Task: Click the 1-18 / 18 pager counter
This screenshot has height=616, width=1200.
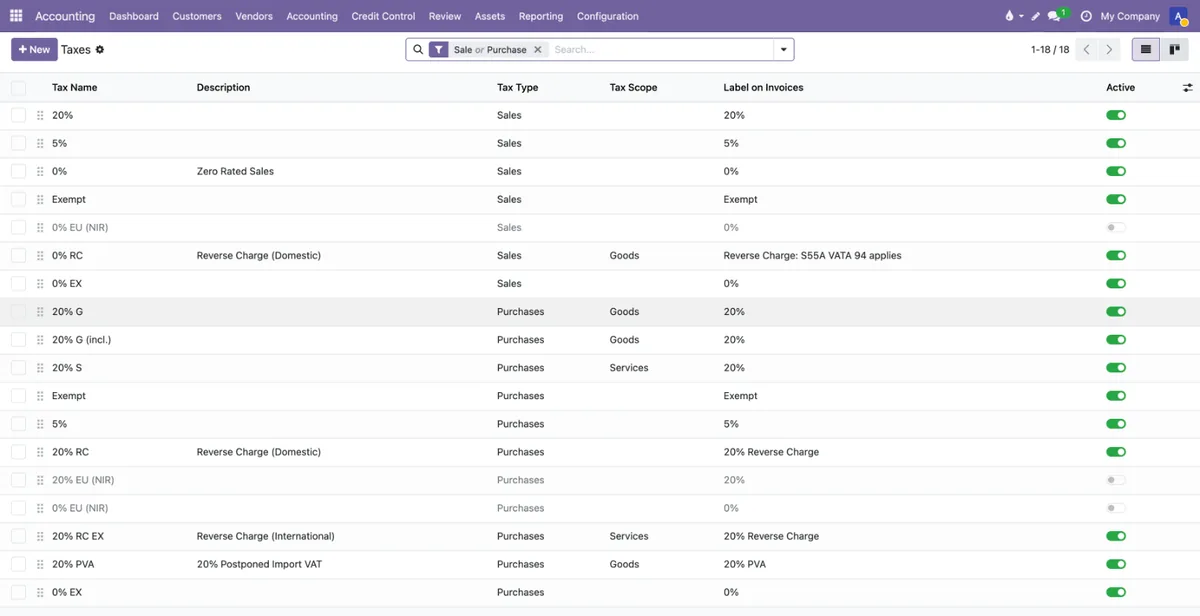Action: click(1050, 49)
